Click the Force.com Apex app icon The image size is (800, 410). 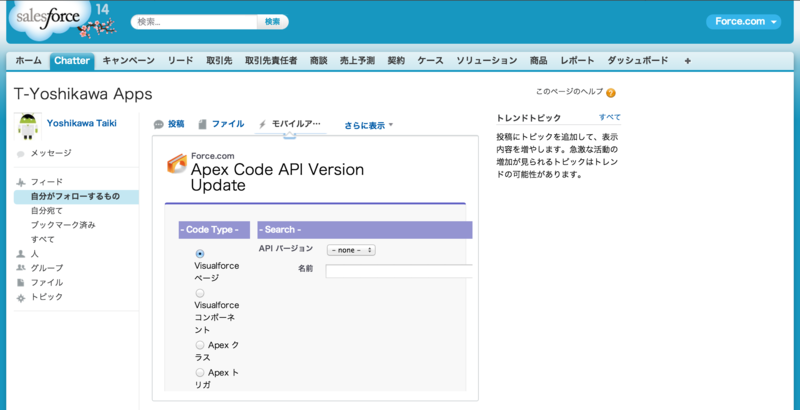coord(177,164)
